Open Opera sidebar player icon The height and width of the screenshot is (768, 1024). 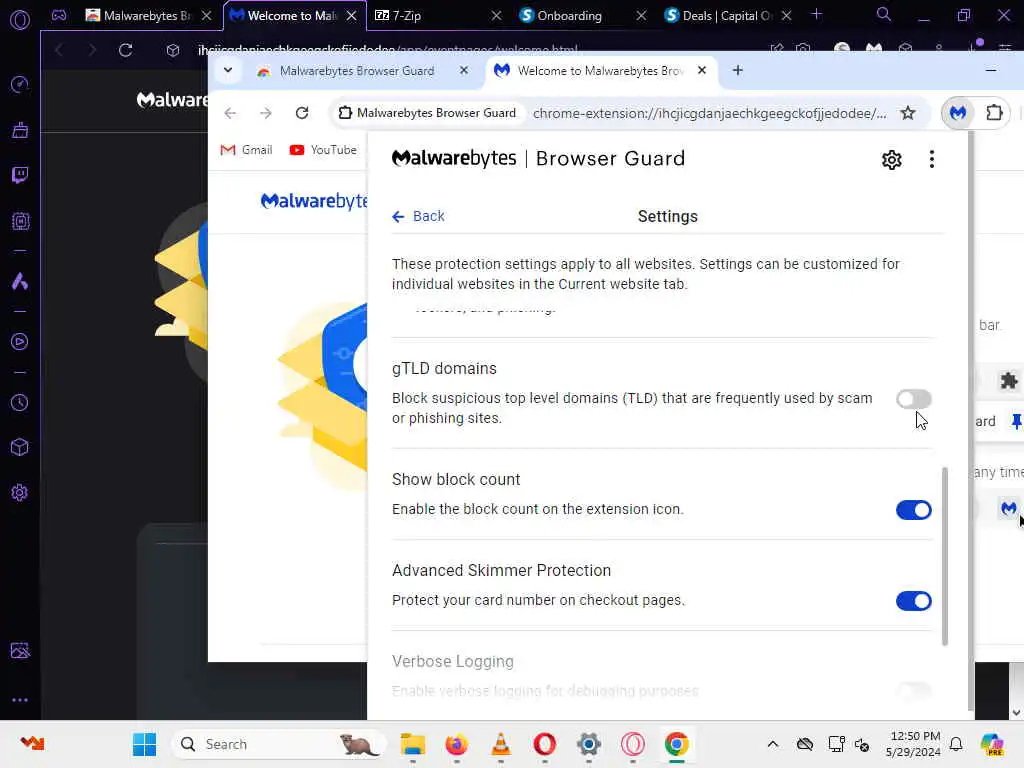point(20,342)
